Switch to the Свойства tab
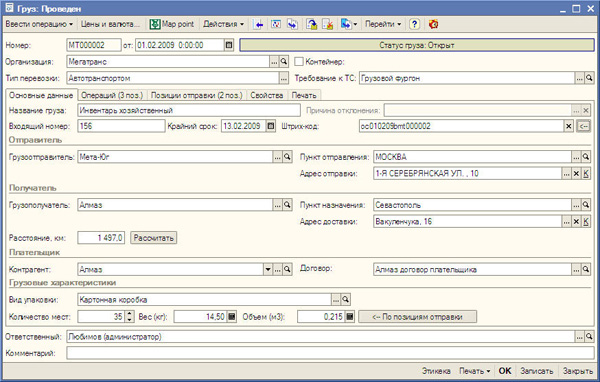Screen dimensions: 600x382 267,95
